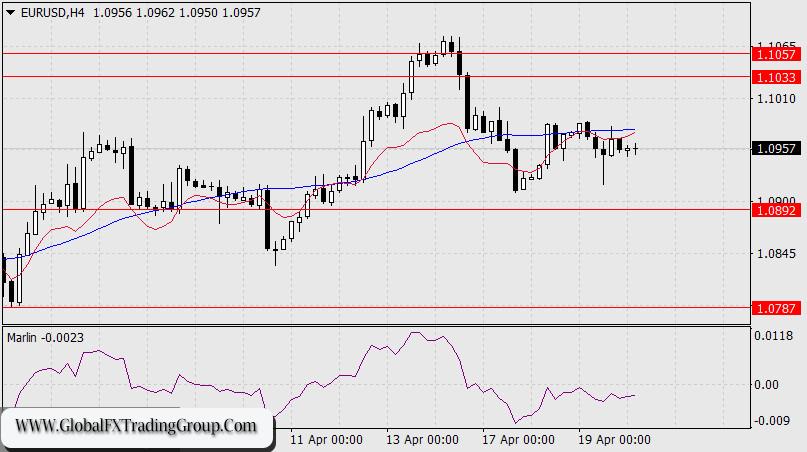Click the 1.0845 price axis value
Viewport: 807px width, 452px height.
[776, 253]
